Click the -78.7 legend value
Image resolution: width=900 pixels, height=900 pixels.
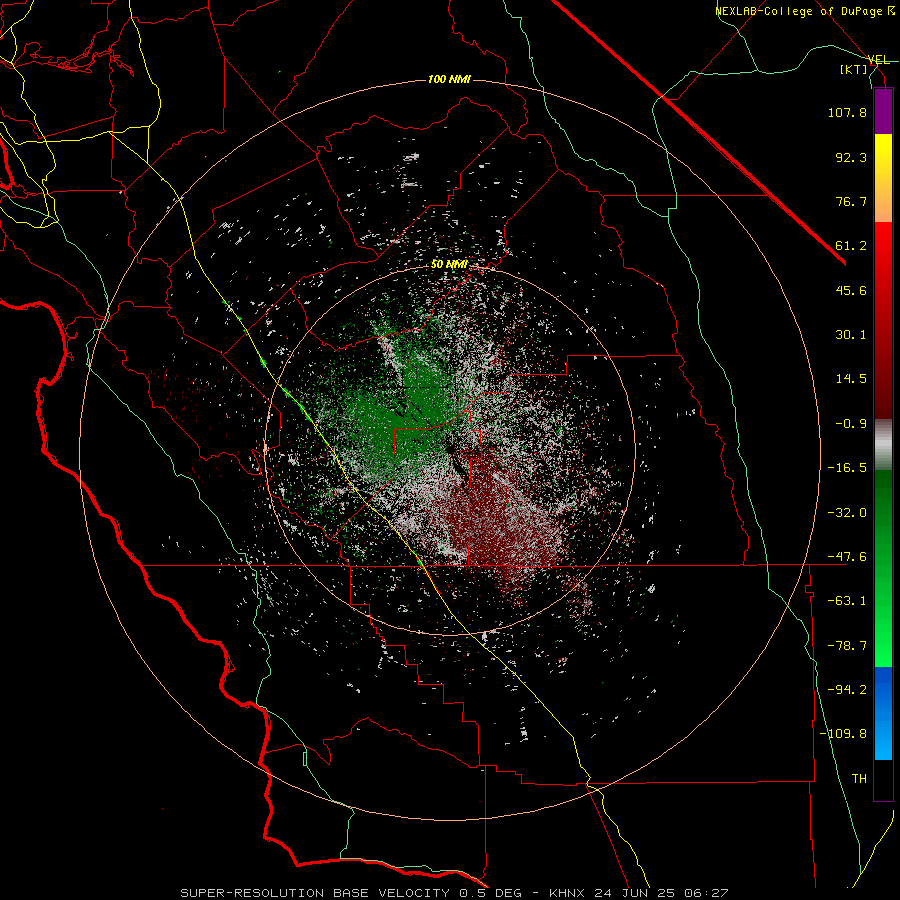[x=847, y=646]
